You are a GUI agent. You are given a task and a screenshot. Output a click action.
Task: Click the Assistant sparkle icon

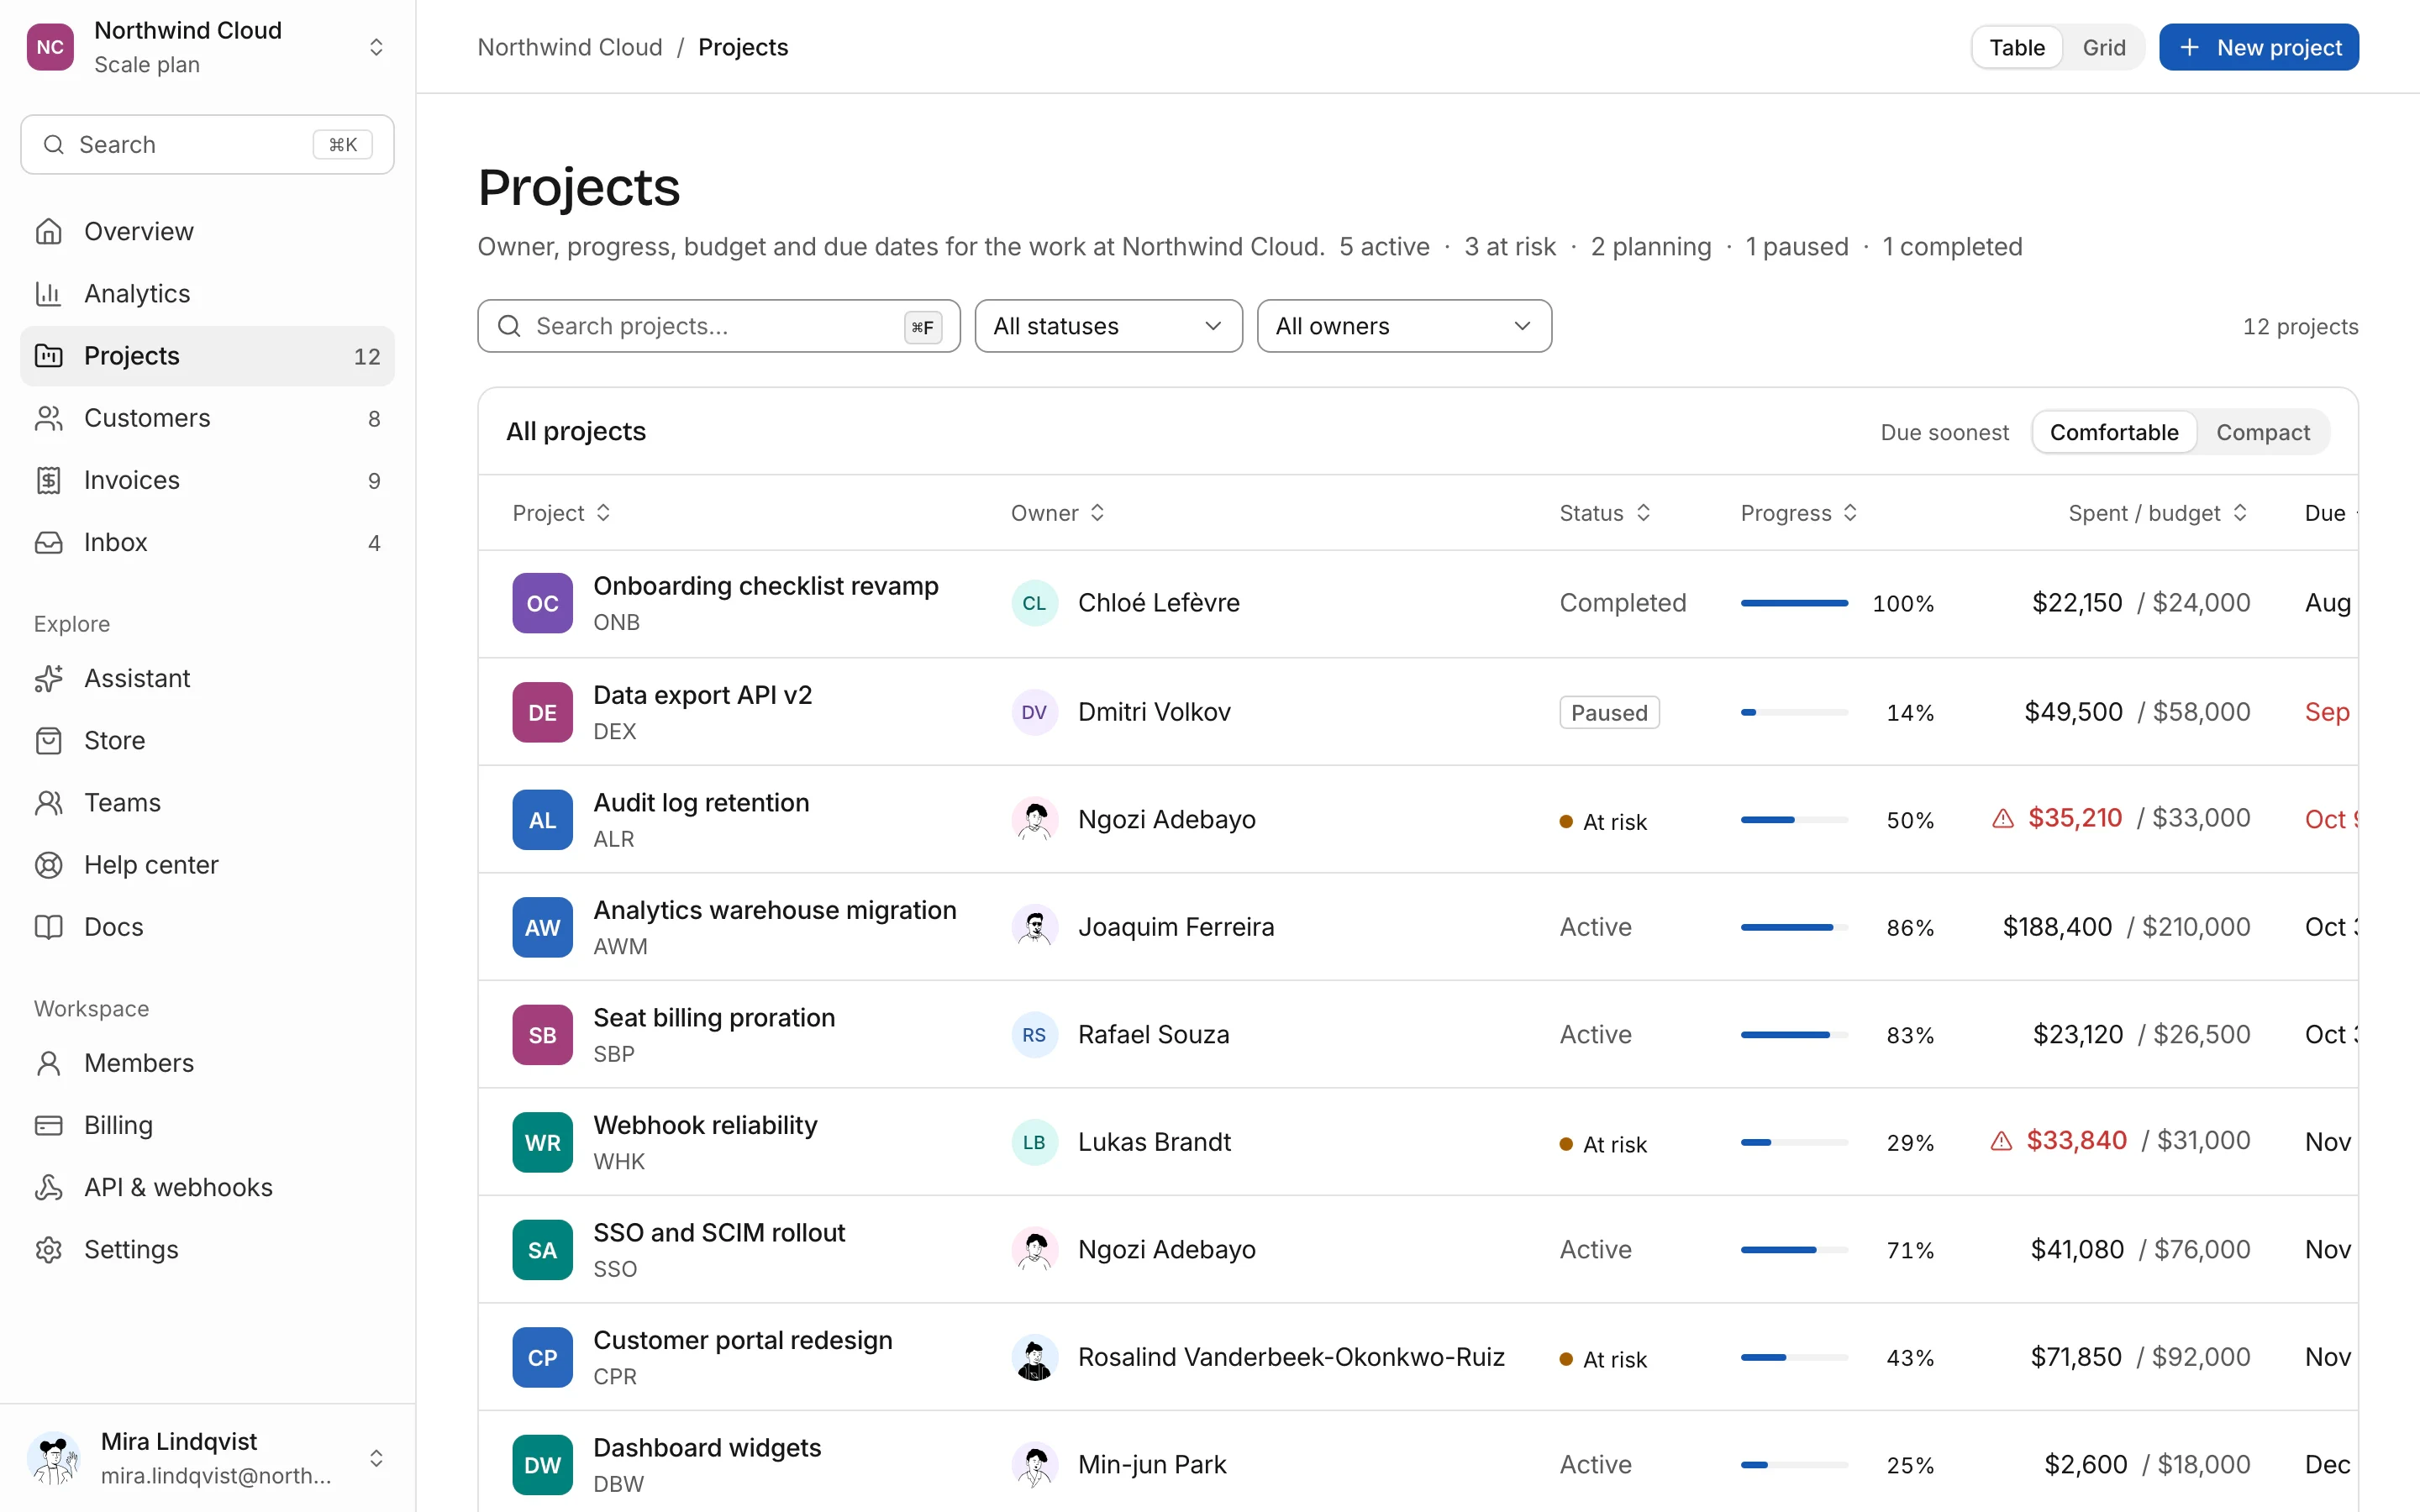tap(48, 678)
